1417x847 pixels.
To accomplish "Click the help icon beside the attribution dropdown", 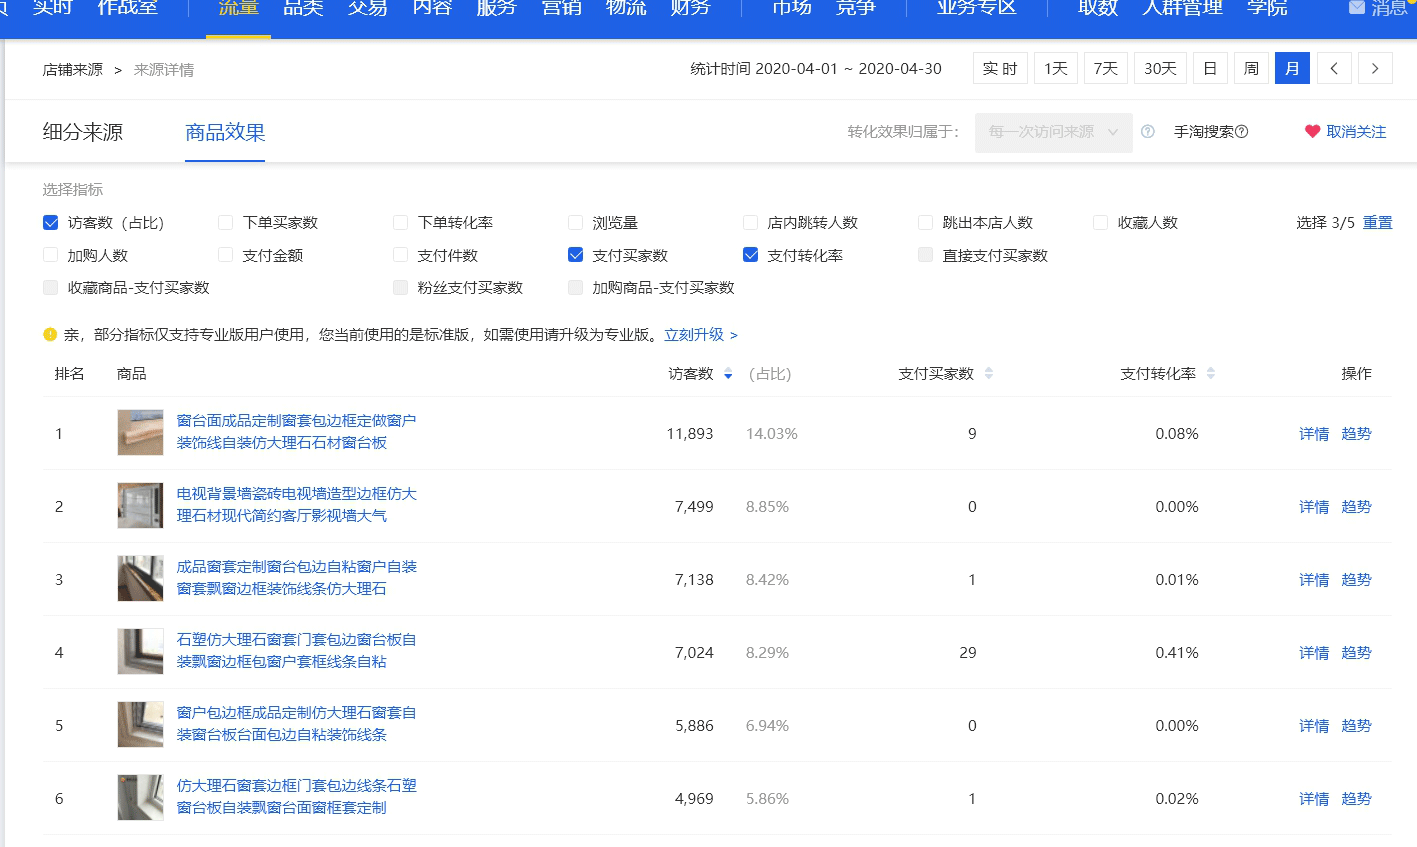I will click(1148, 132).
